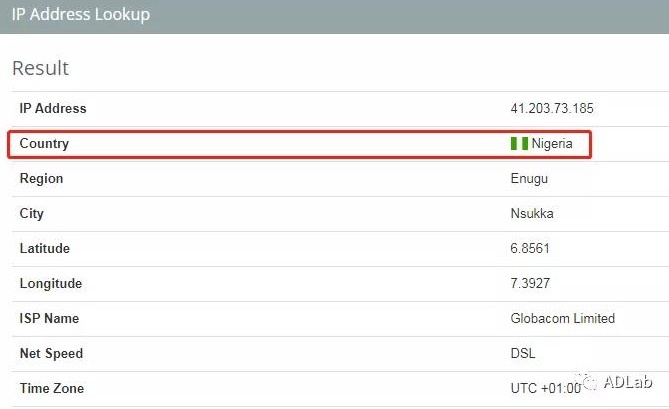Click the City row label
This screenshot has height=409, width=669.
tap(32, 213)
